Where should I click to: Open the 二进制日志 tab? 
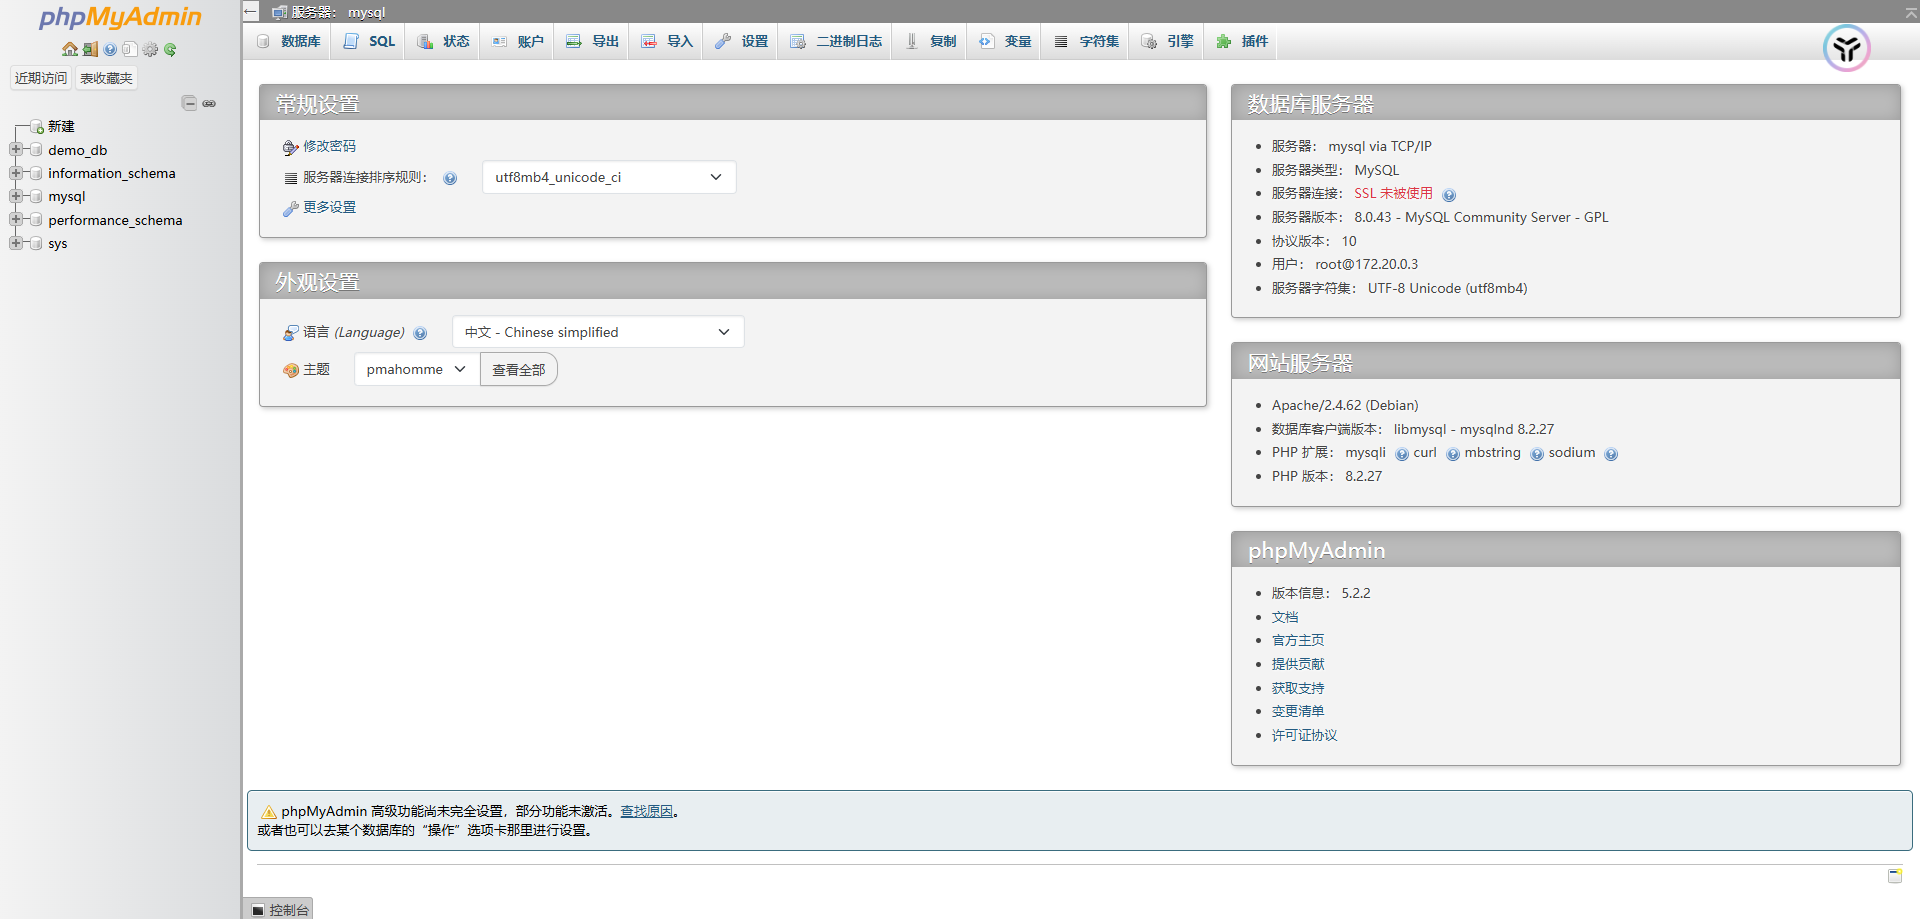click(836, 41)
